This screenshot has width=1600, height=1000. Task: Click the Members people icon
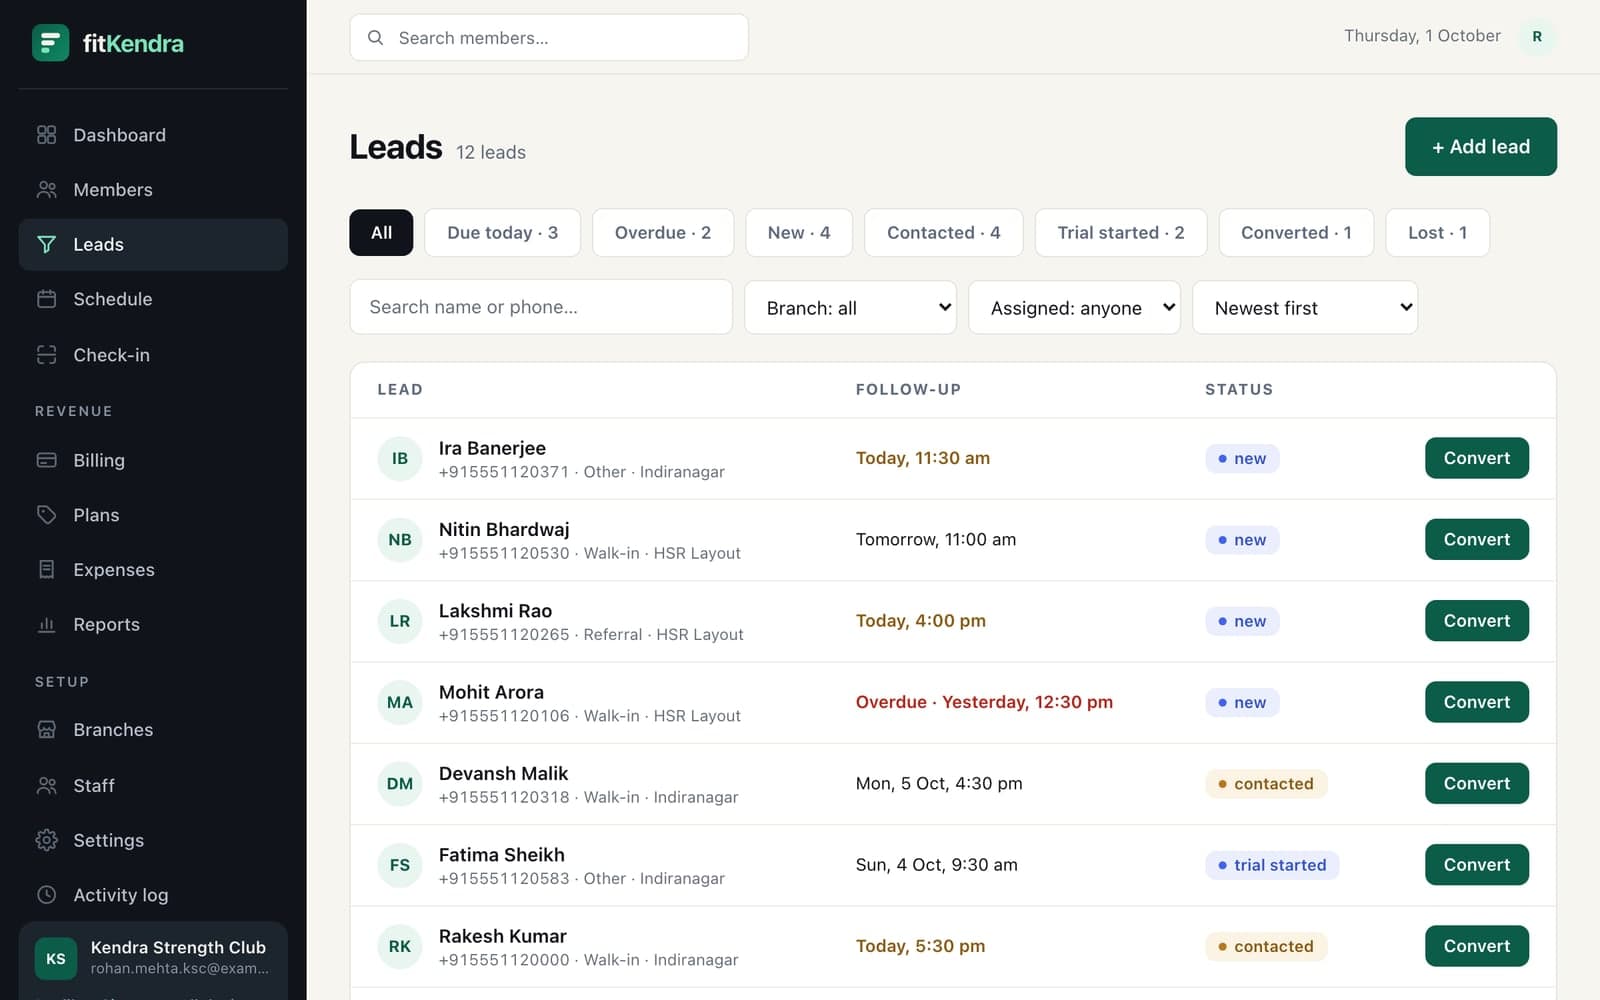47,190
